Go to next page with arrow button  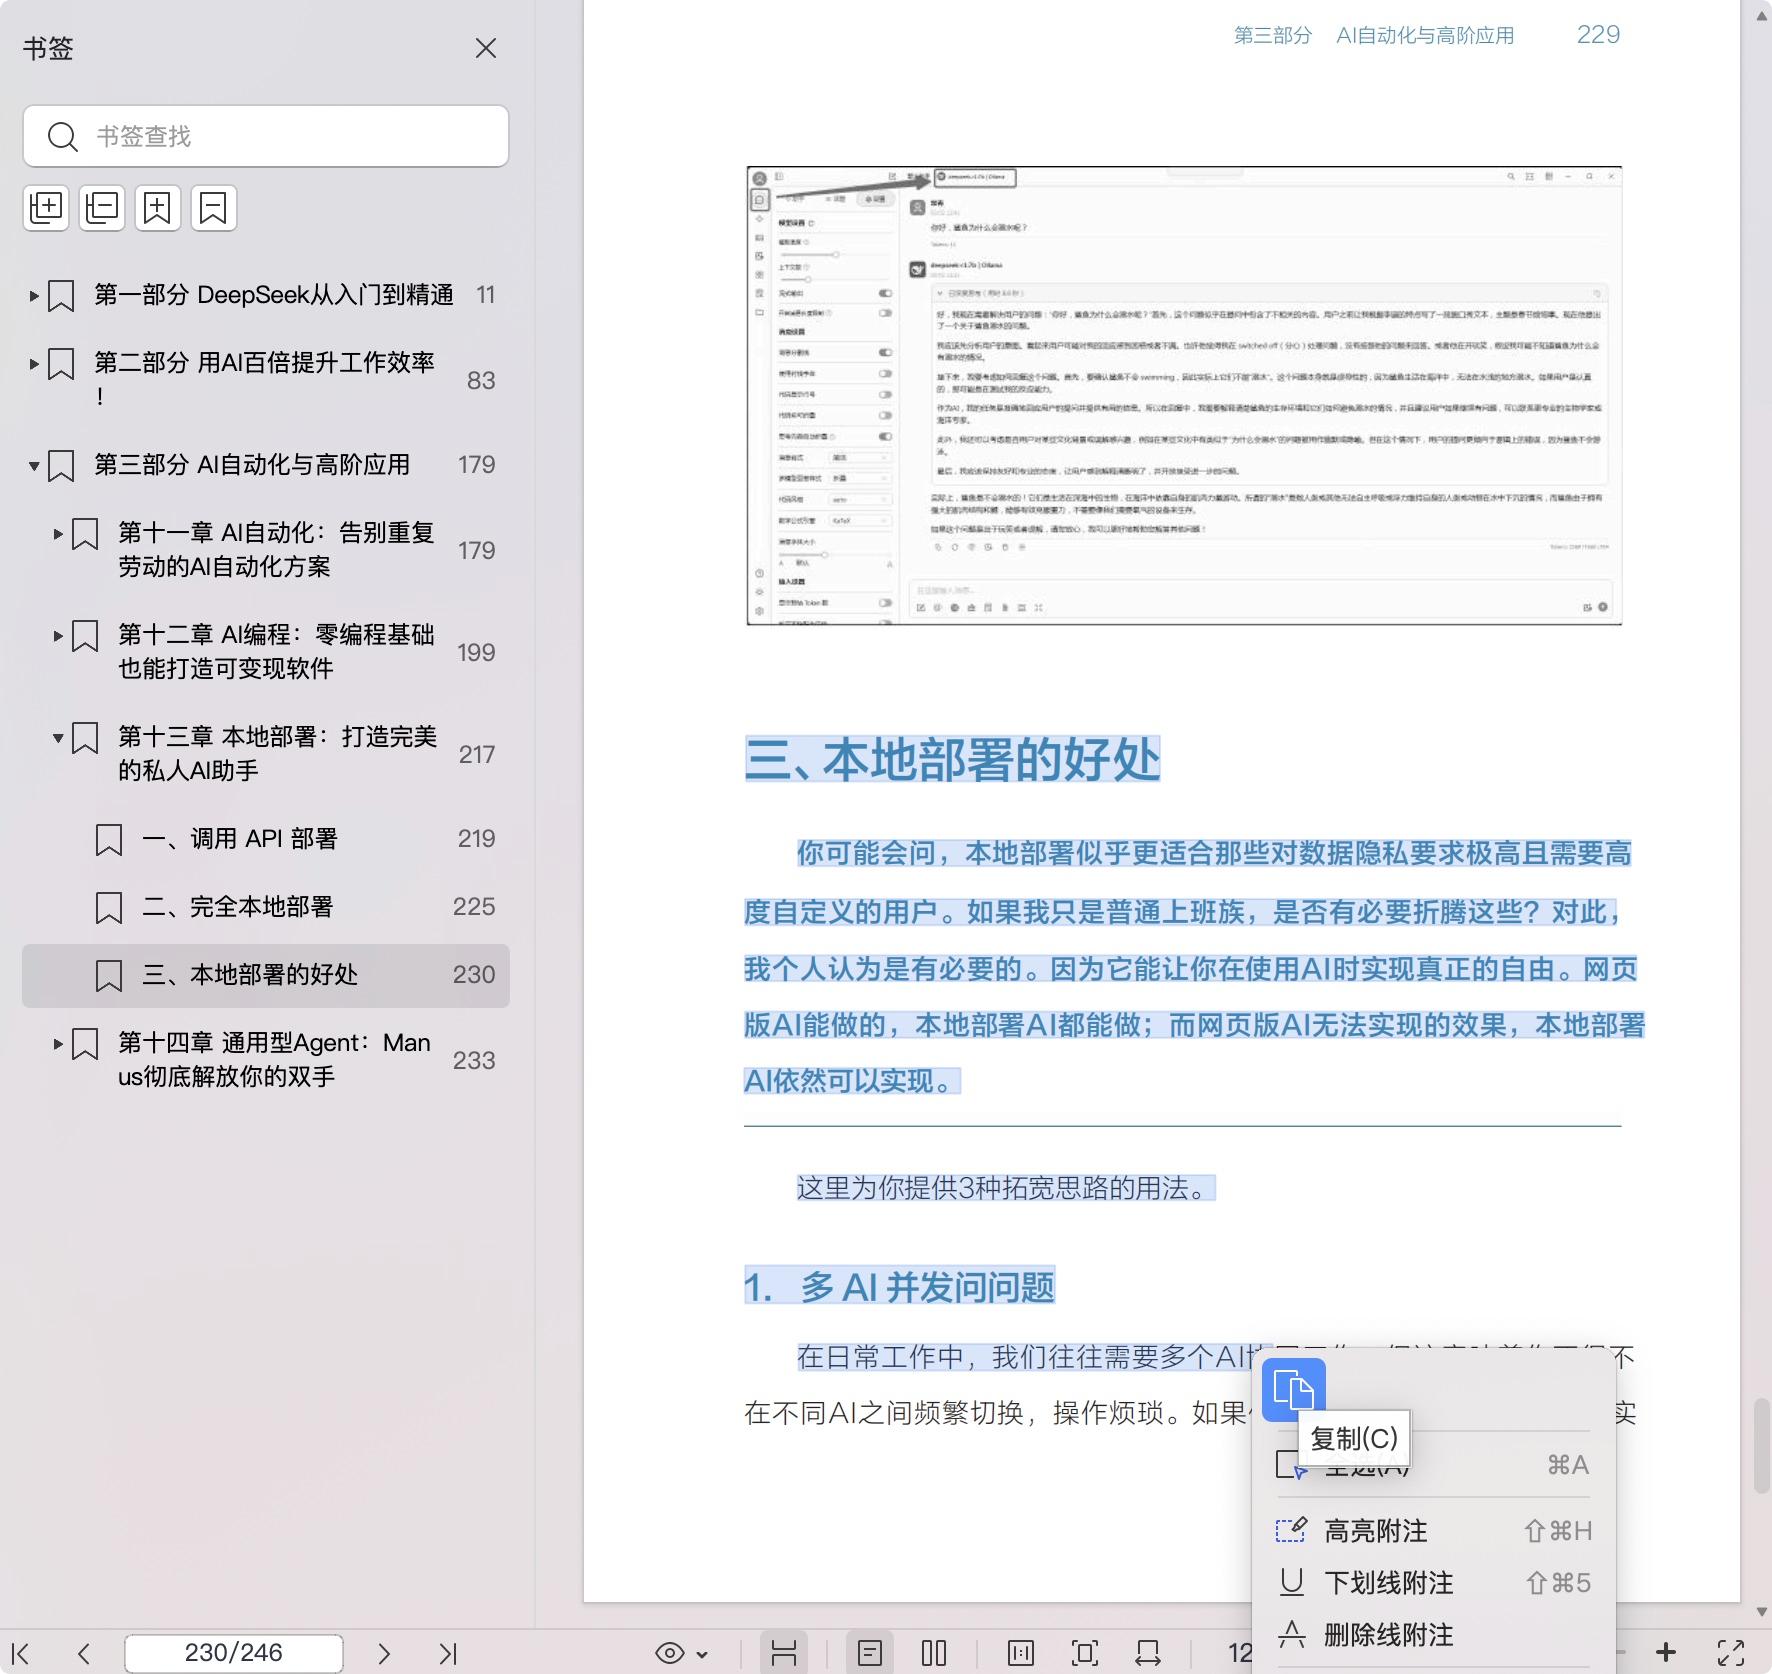tap(384, 1653)
